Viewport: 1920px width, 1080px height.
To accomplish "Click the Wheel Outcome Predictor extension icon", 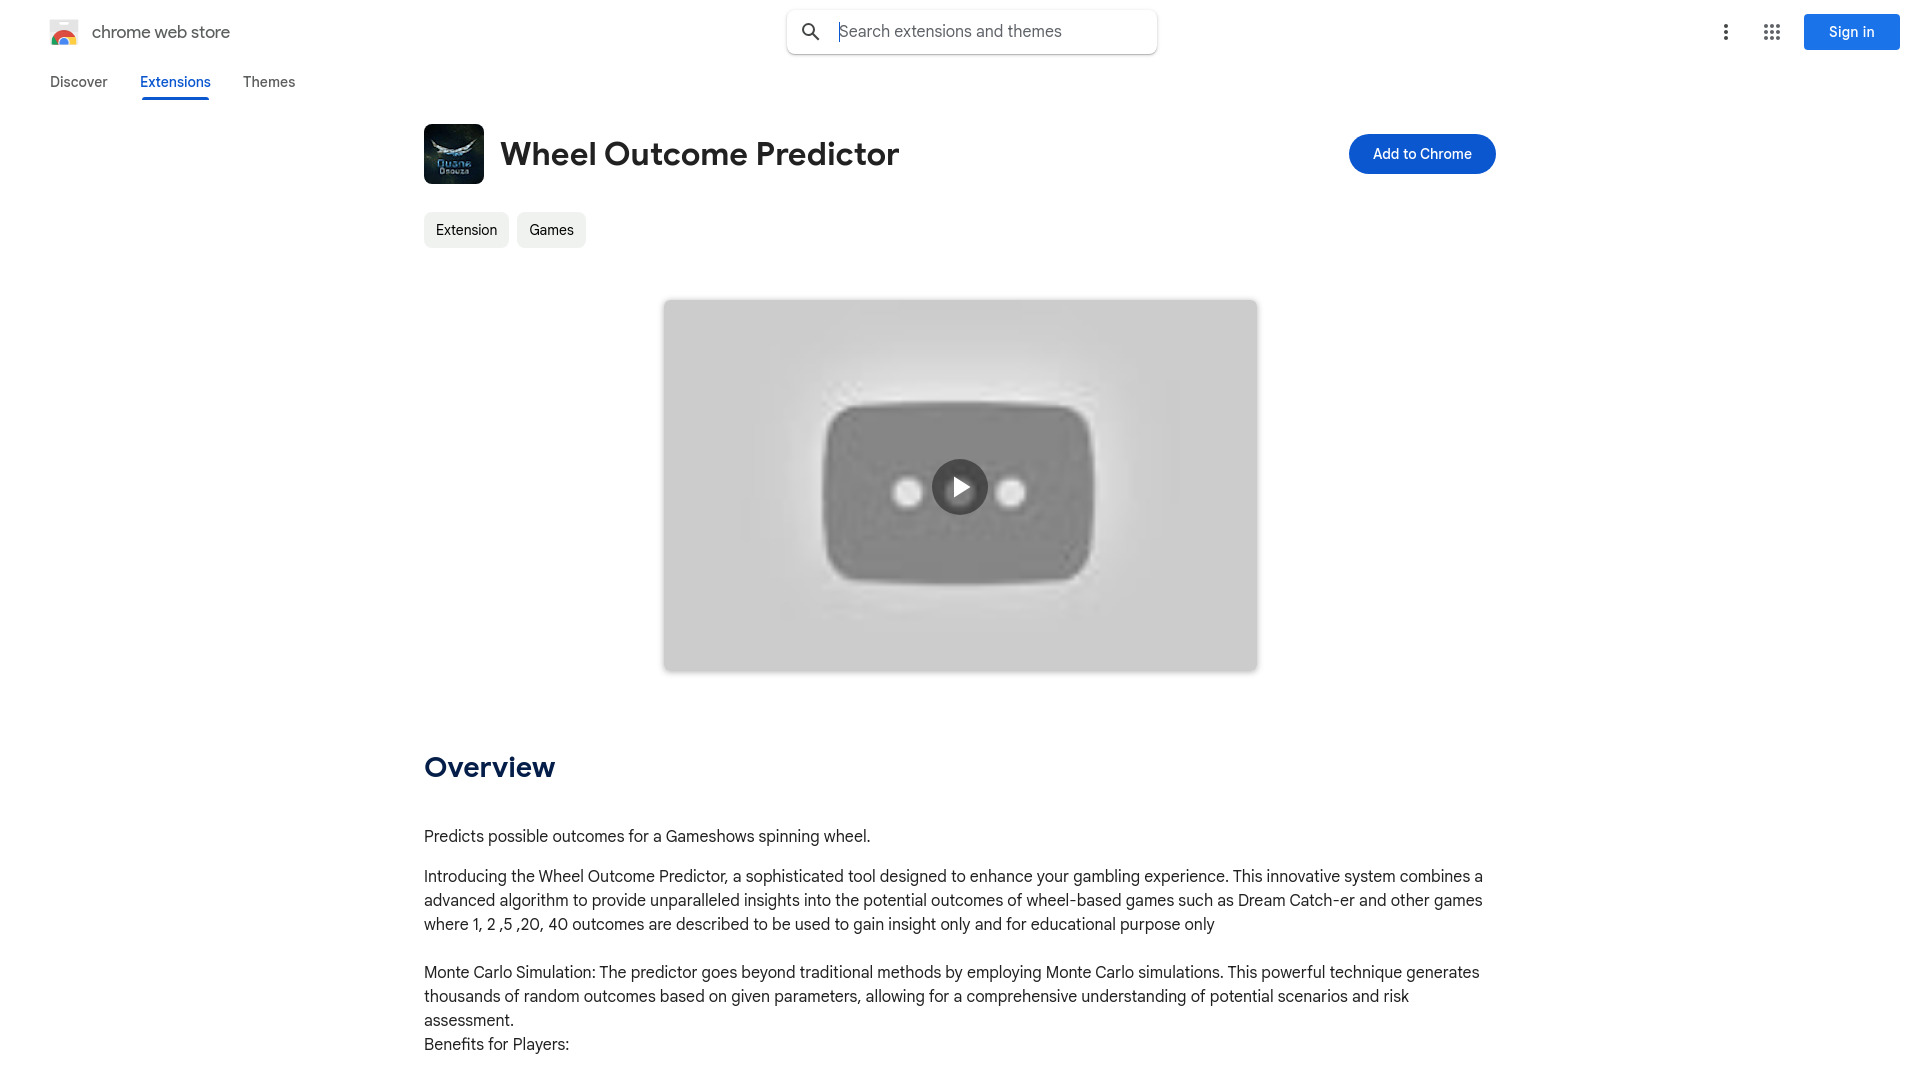I will (x=452, y=153).
